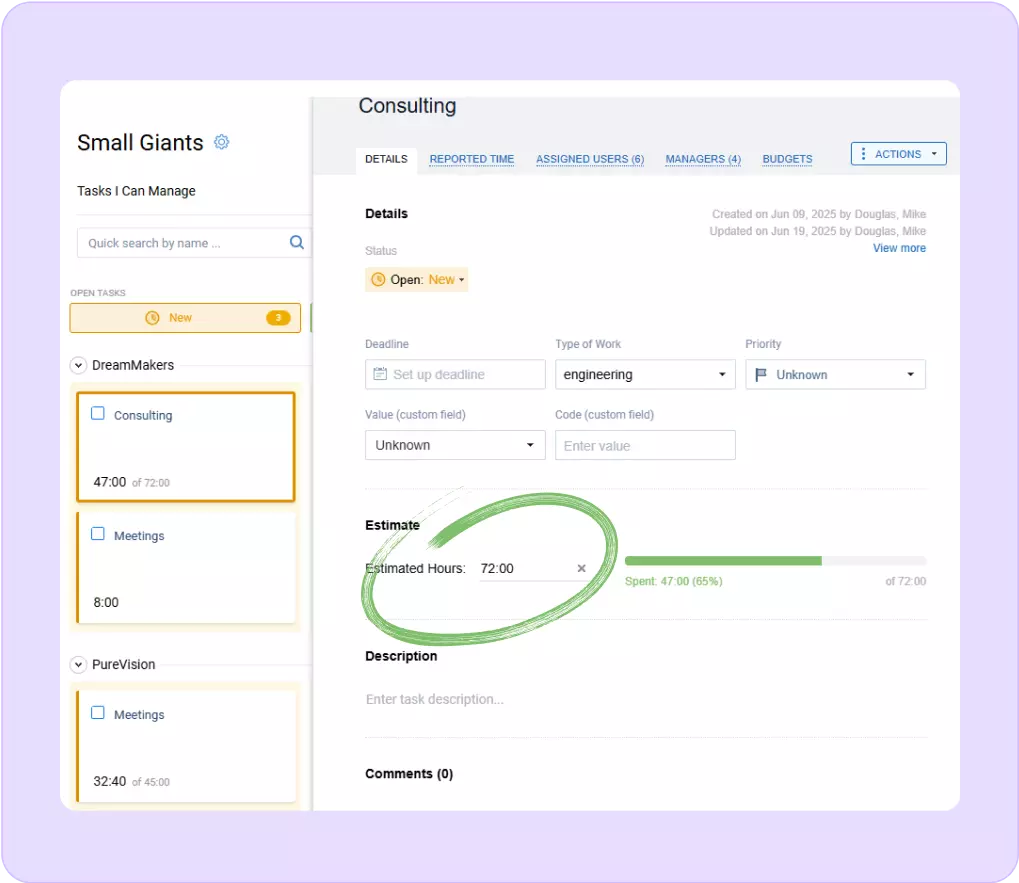Click the clock icon in New filter

click(x=152, y=318)
